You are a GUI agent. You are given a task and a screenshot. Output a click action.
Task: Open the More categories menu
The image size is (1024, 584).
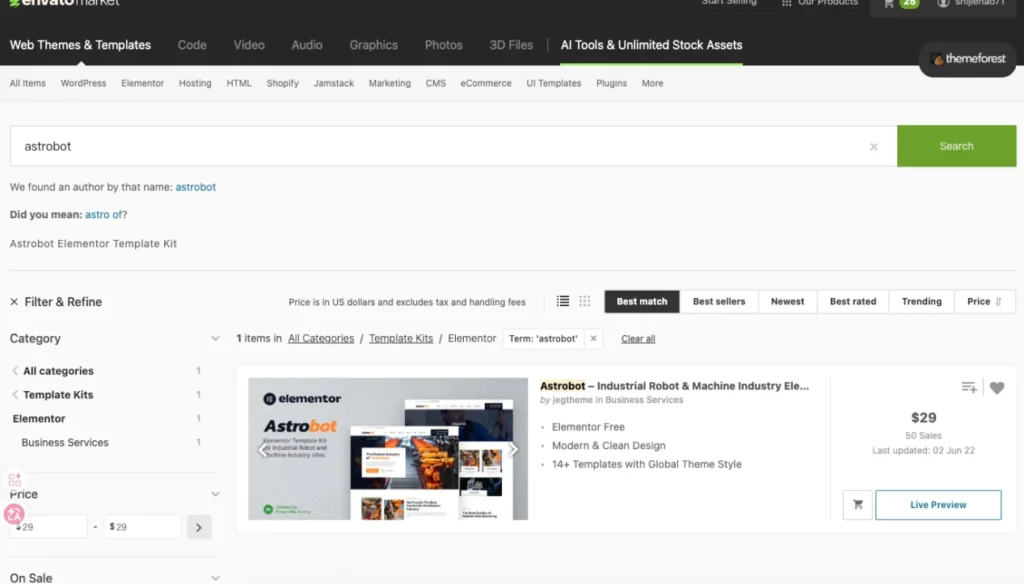coord(652,83)
